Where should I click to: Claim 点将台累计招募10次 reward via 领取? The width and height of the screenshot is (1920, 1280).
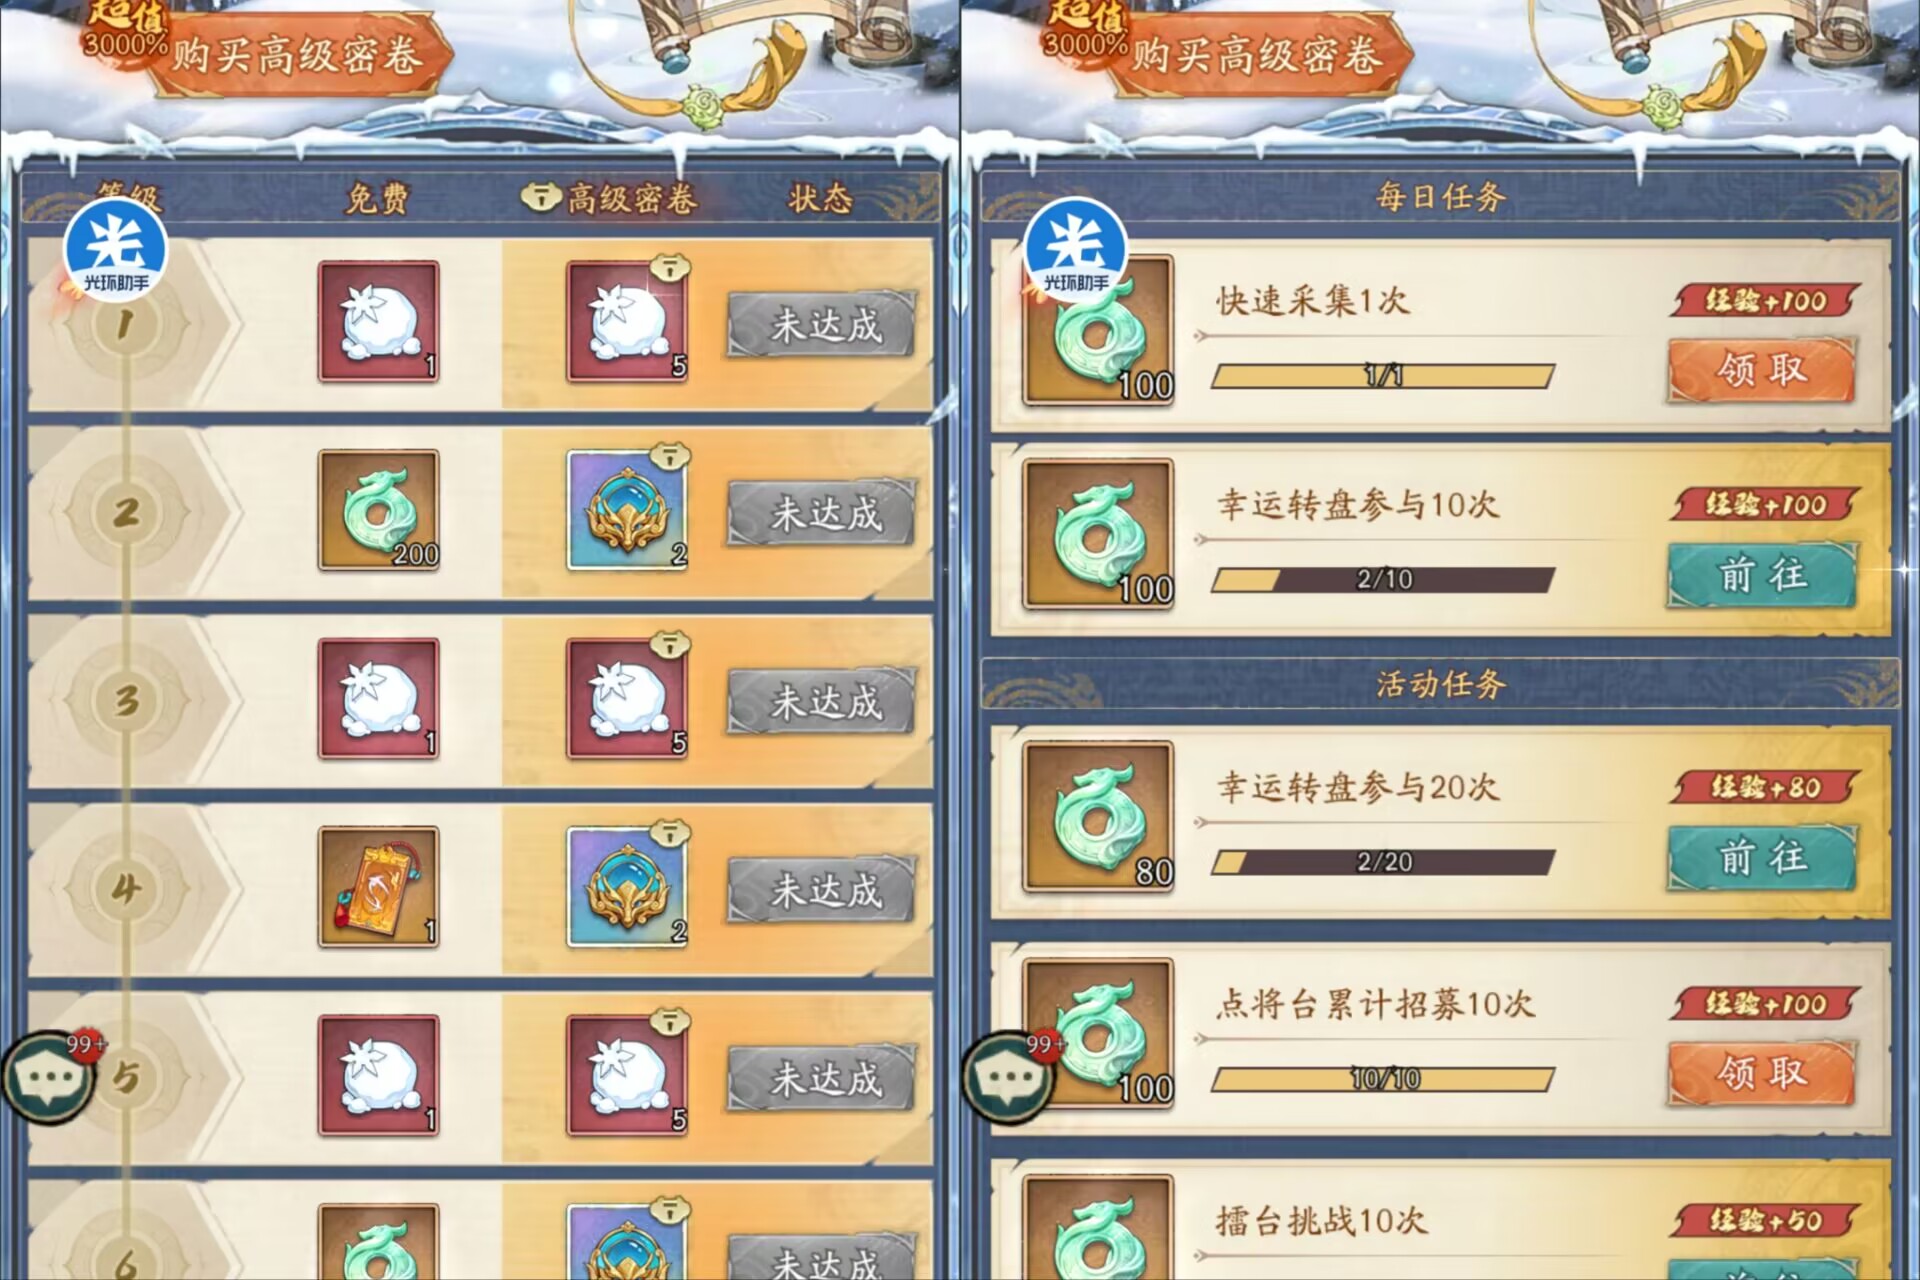pyautogui.click(x=1762, y=1073)
